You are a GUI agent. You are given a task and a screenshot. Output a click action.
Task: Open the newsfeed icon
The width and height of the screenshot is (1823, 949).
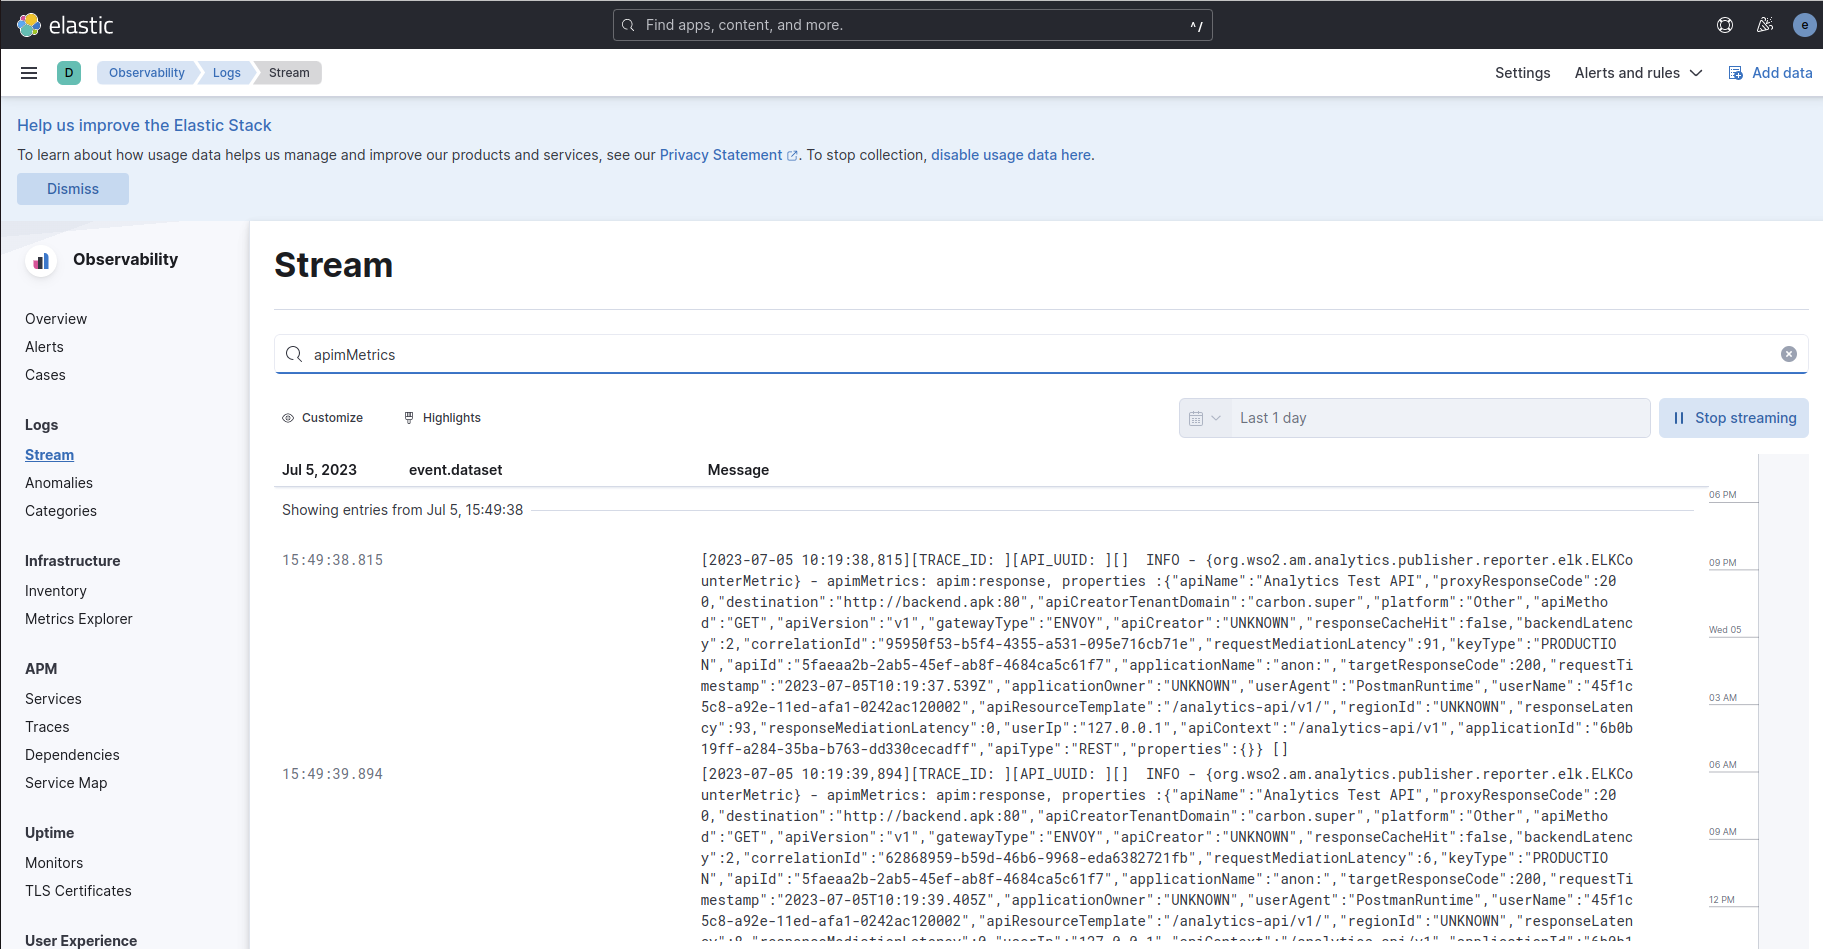(1765, 25)
